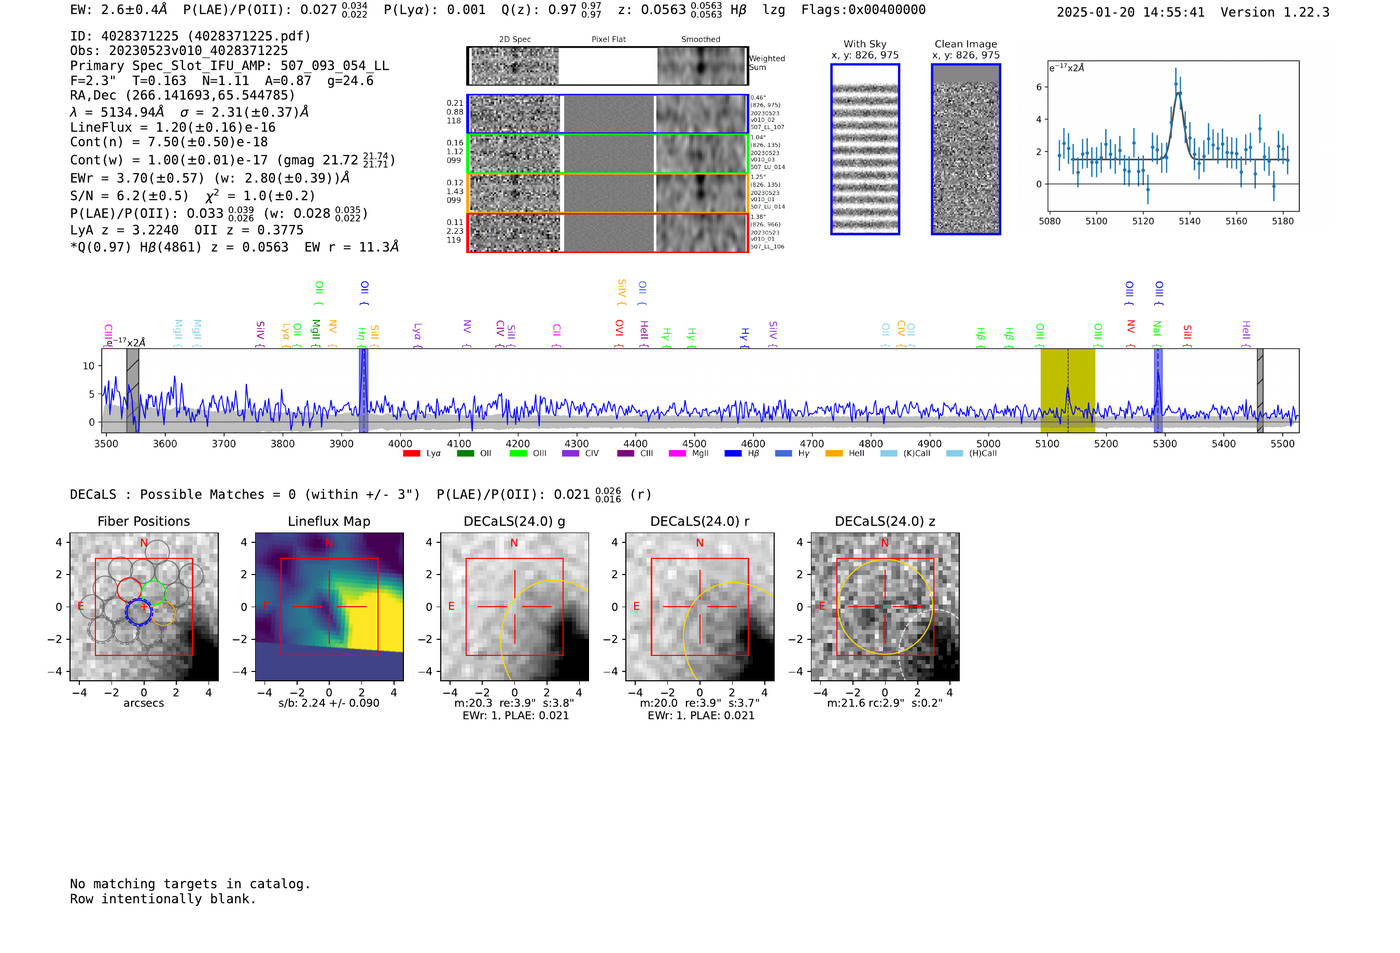Screen dimensions: 1400x953
Task: Click the Flags:0x00400000 header text
Action: (863, 10)
